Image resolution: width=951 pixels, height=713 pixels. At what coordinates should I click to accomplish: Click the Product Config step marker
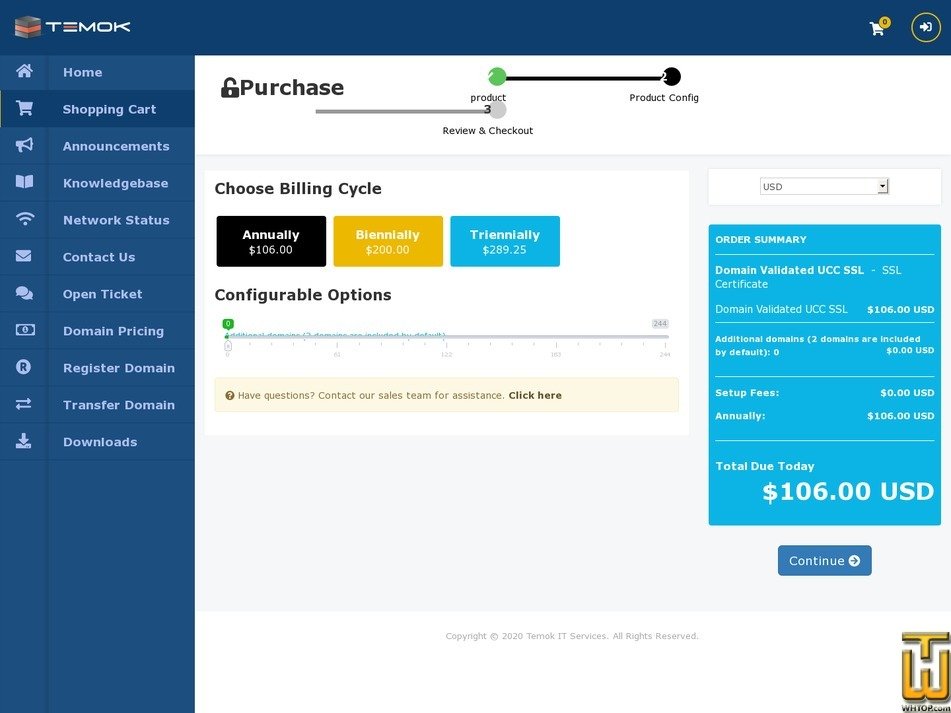coord(671,77)
